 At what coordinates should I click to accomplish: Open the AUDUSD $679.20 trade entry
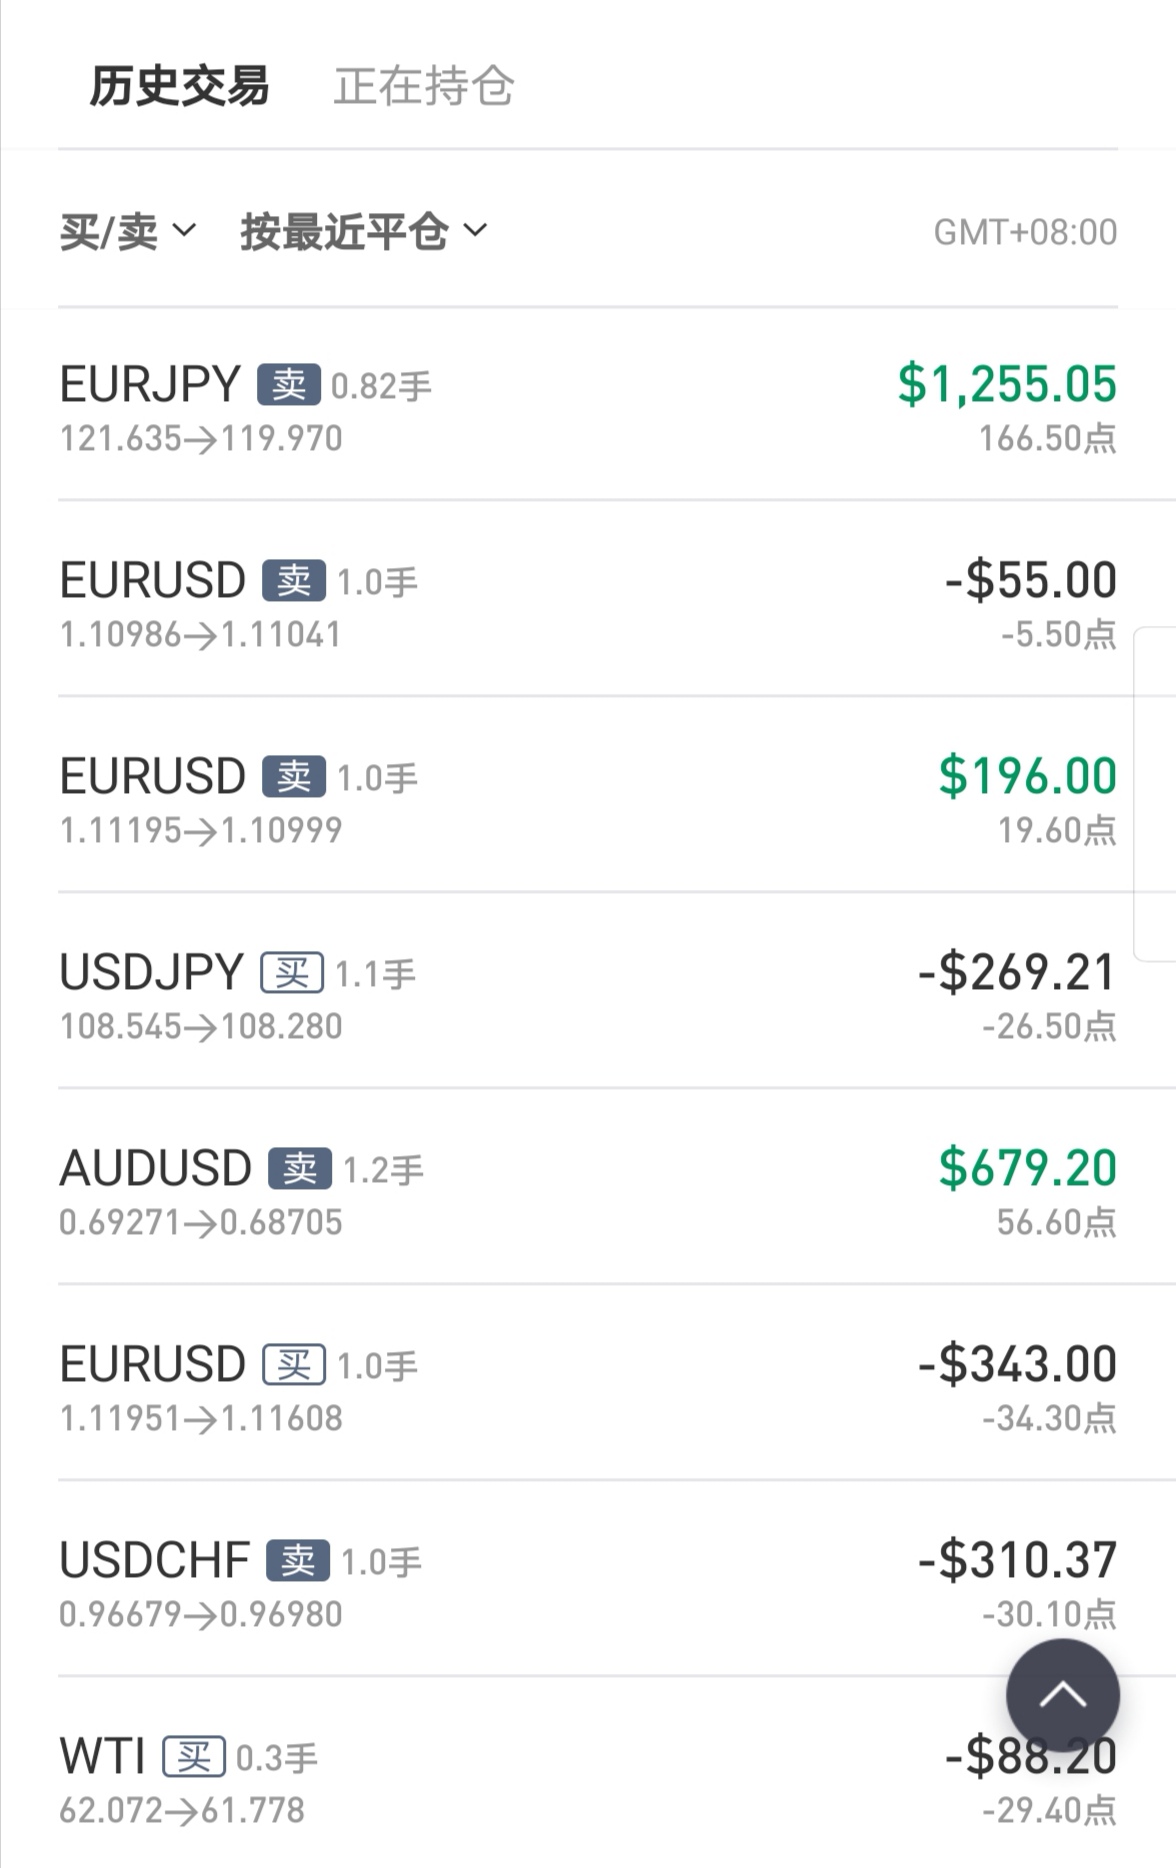point(588,1188)
